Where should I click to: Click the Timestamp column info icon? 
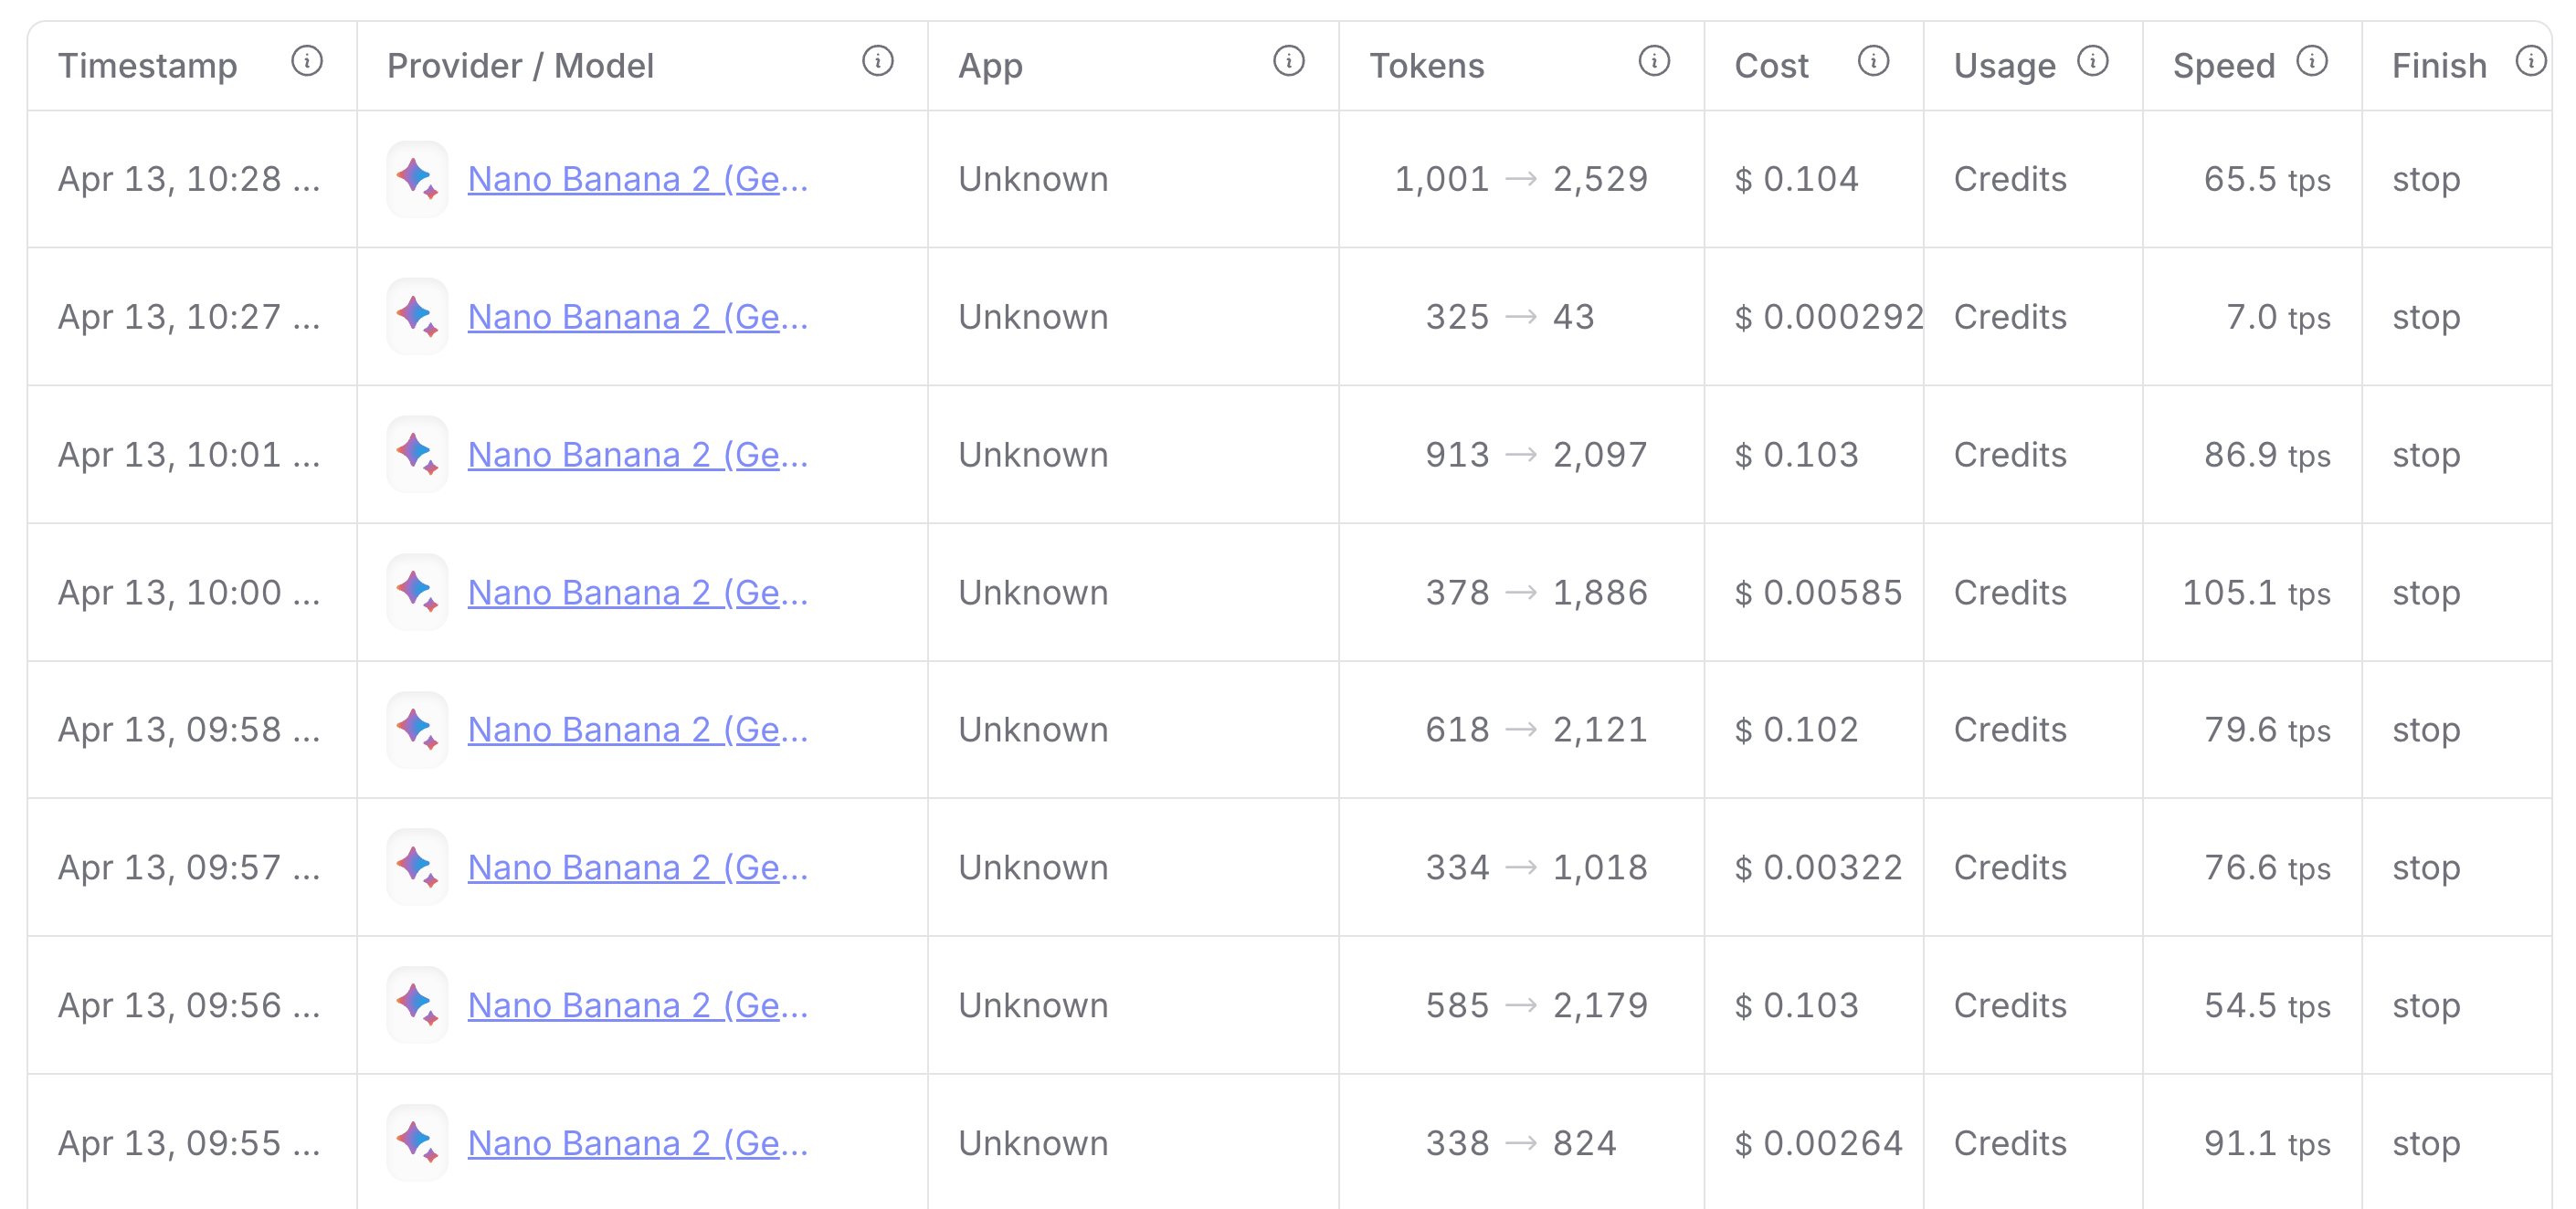click(x=307, y=62)
